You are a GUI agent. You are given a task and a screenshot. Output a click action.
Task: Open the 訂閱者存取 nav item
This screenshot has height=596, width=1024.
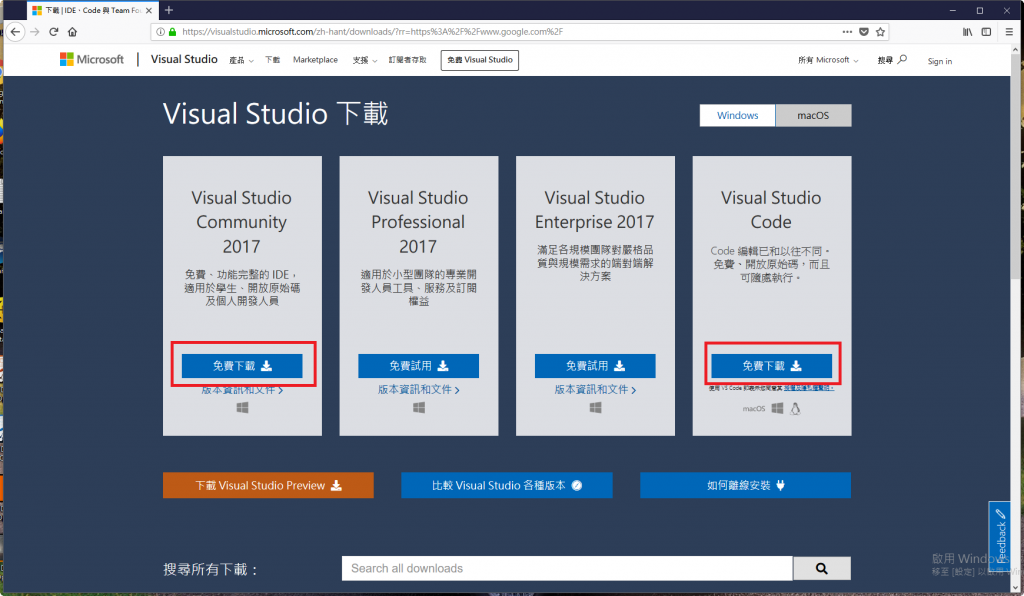[x=408, y=59]
